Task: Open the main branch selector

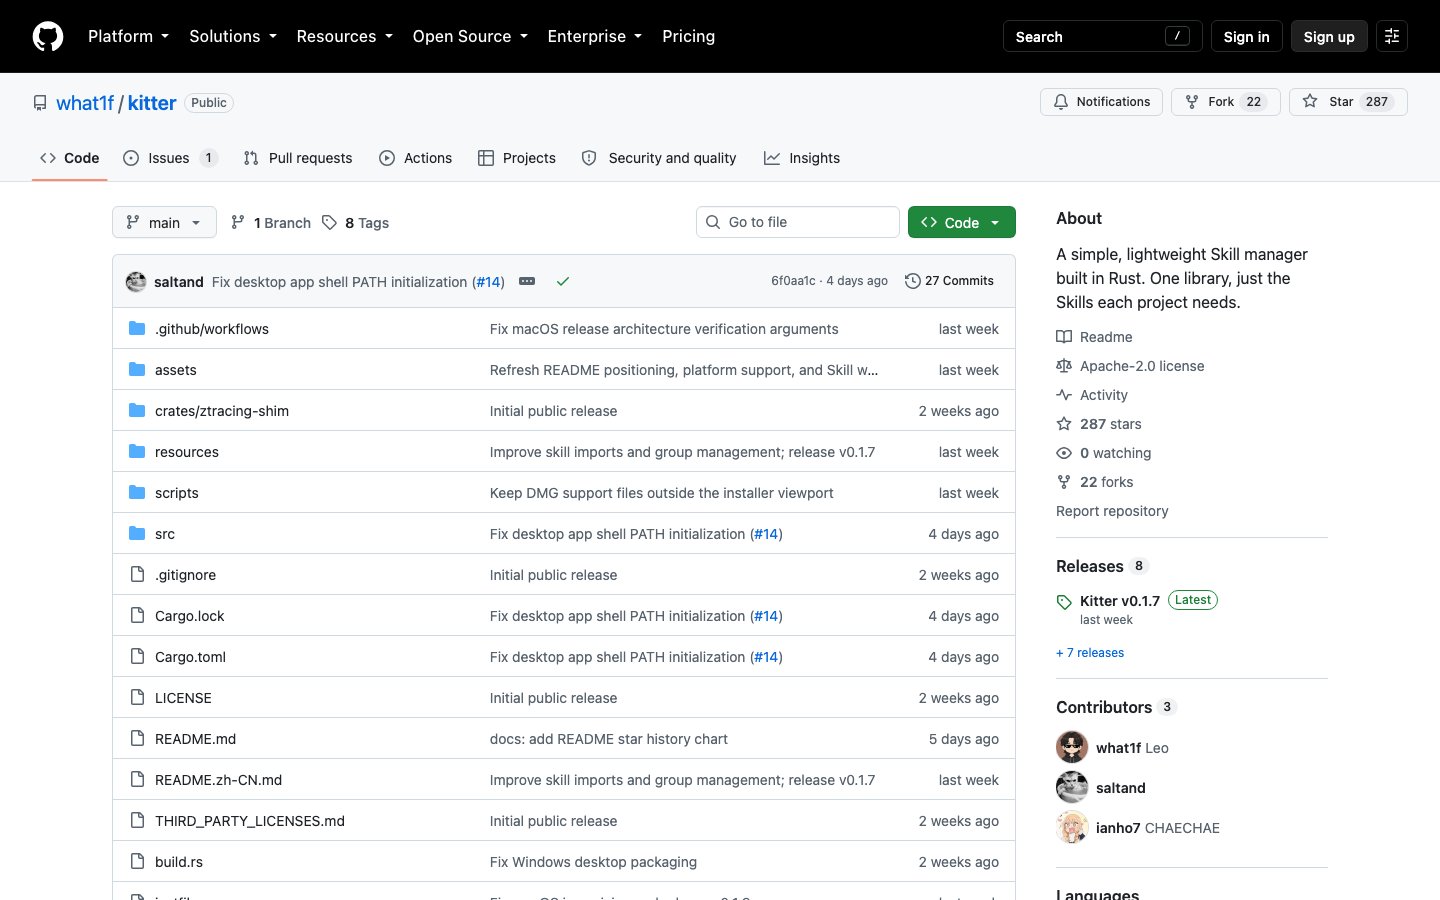Action: tap(164, 222)
